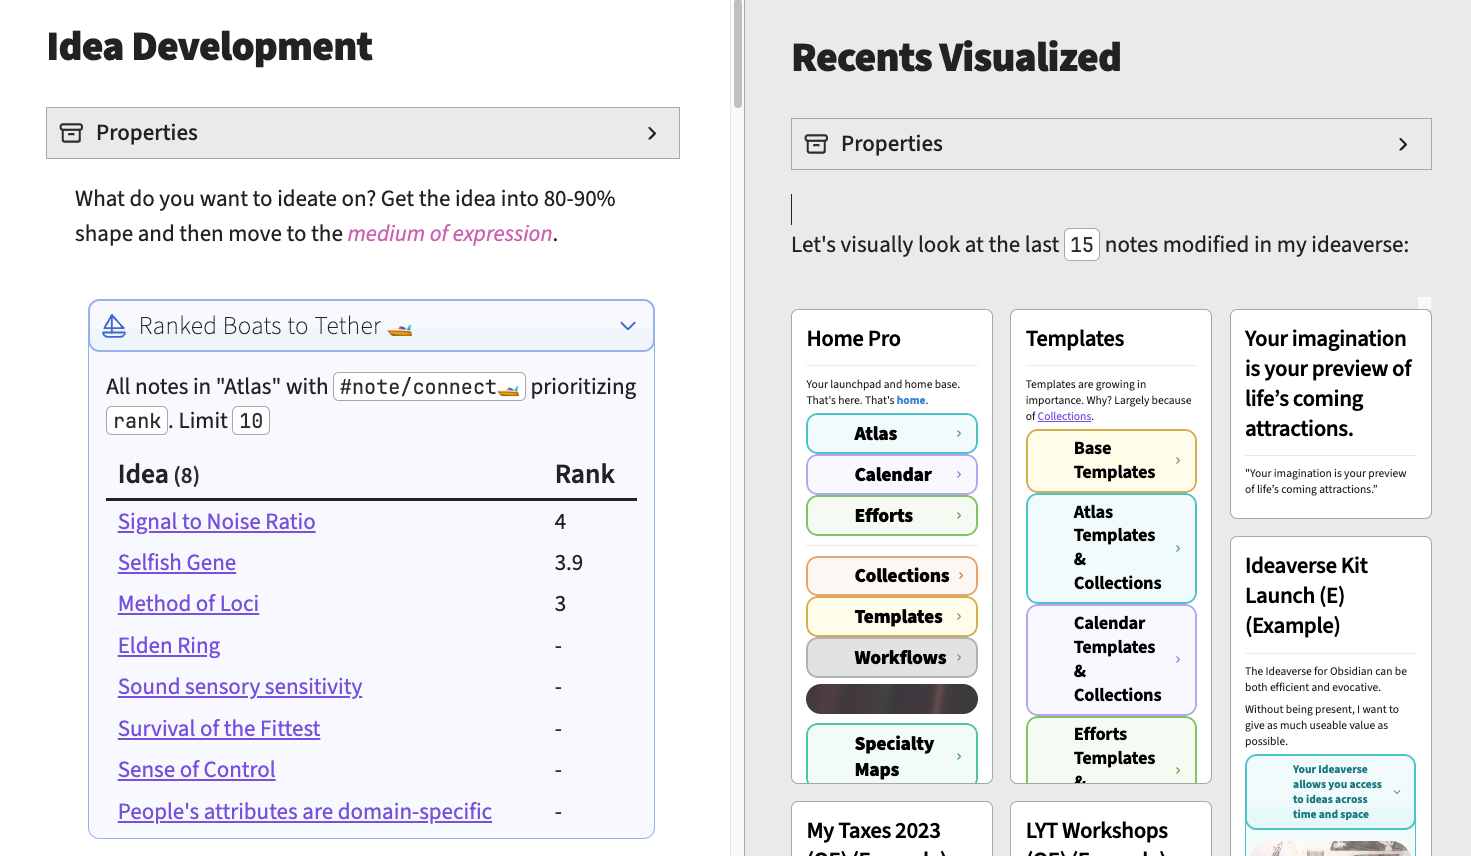This screenshot has height=856, width=1471.
Task: Collapse the Ranked Boats to Tether callout
Action: click(628, 326)
